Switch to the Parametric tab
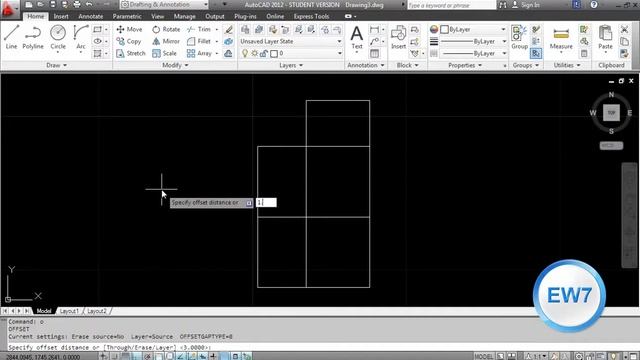 point(127,16)
